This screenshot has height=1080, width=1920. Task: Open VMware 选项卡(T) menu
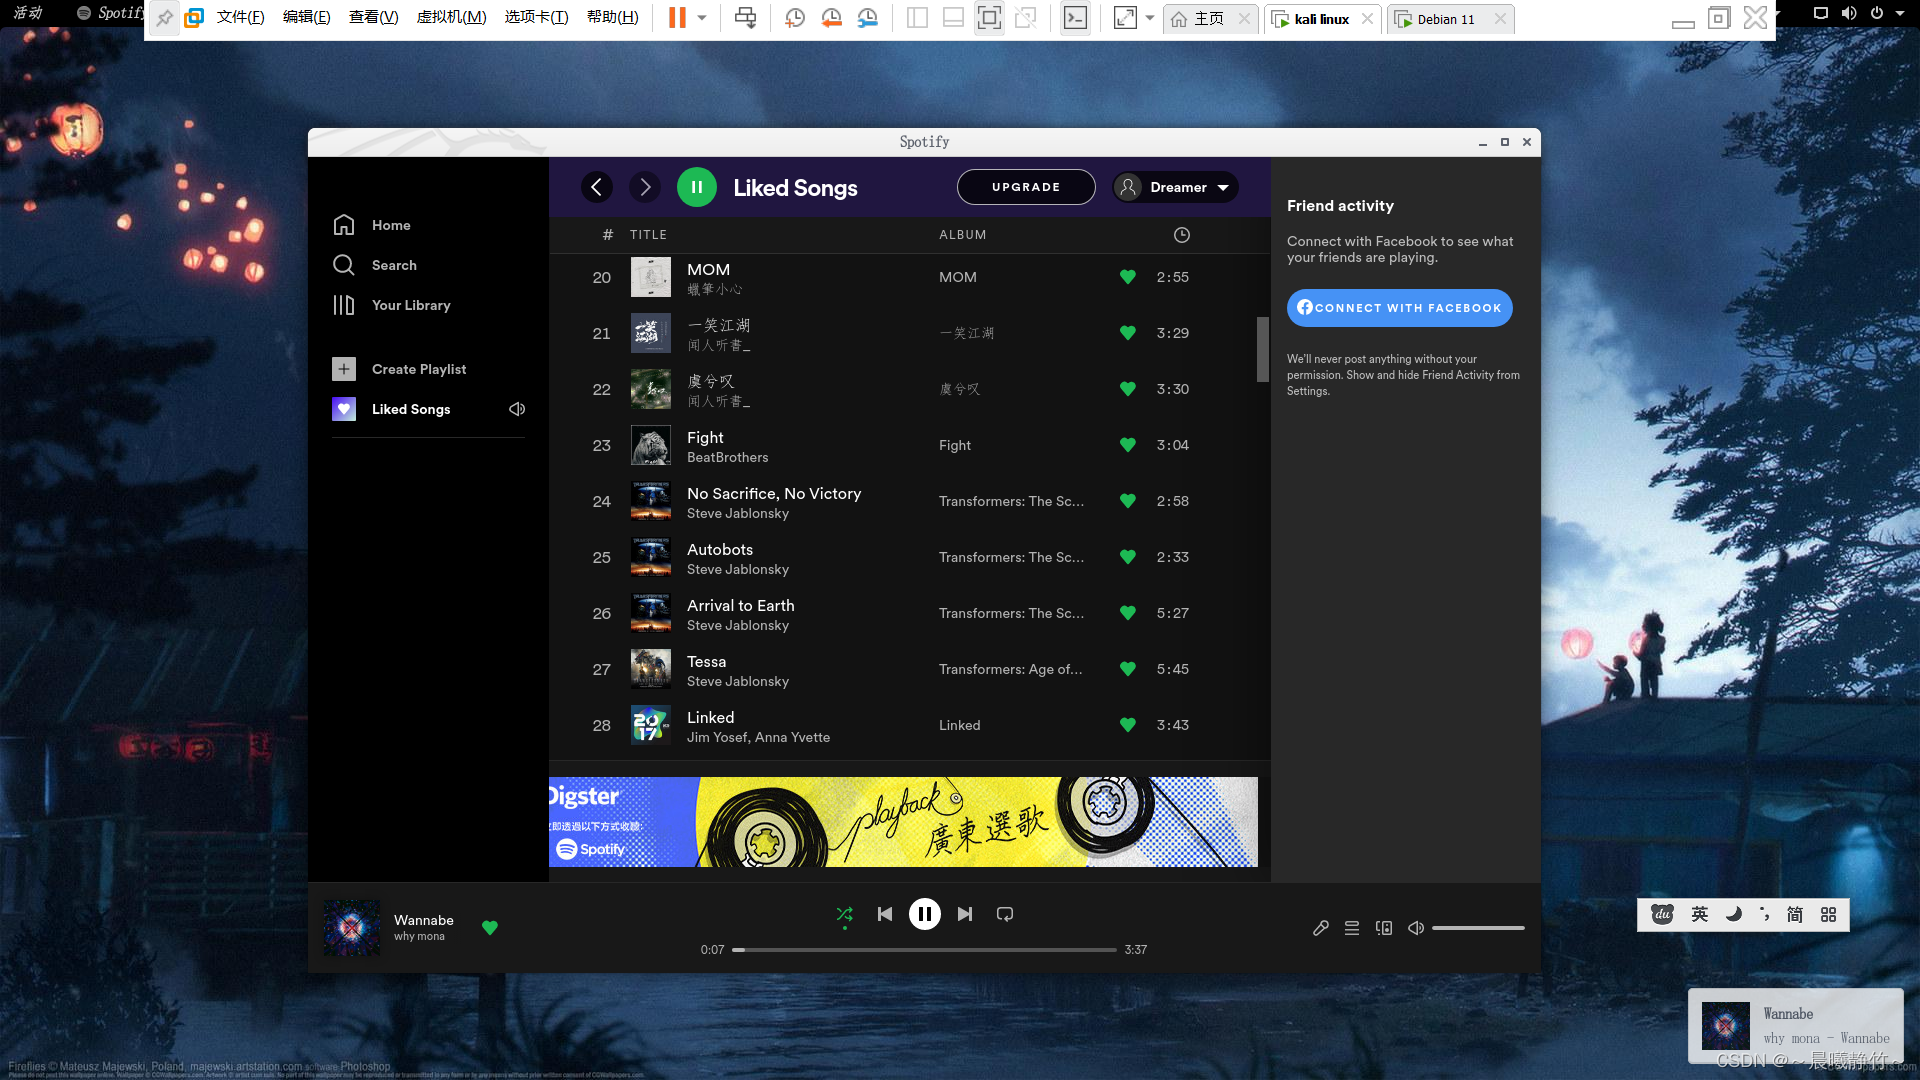tap(537, 18)
